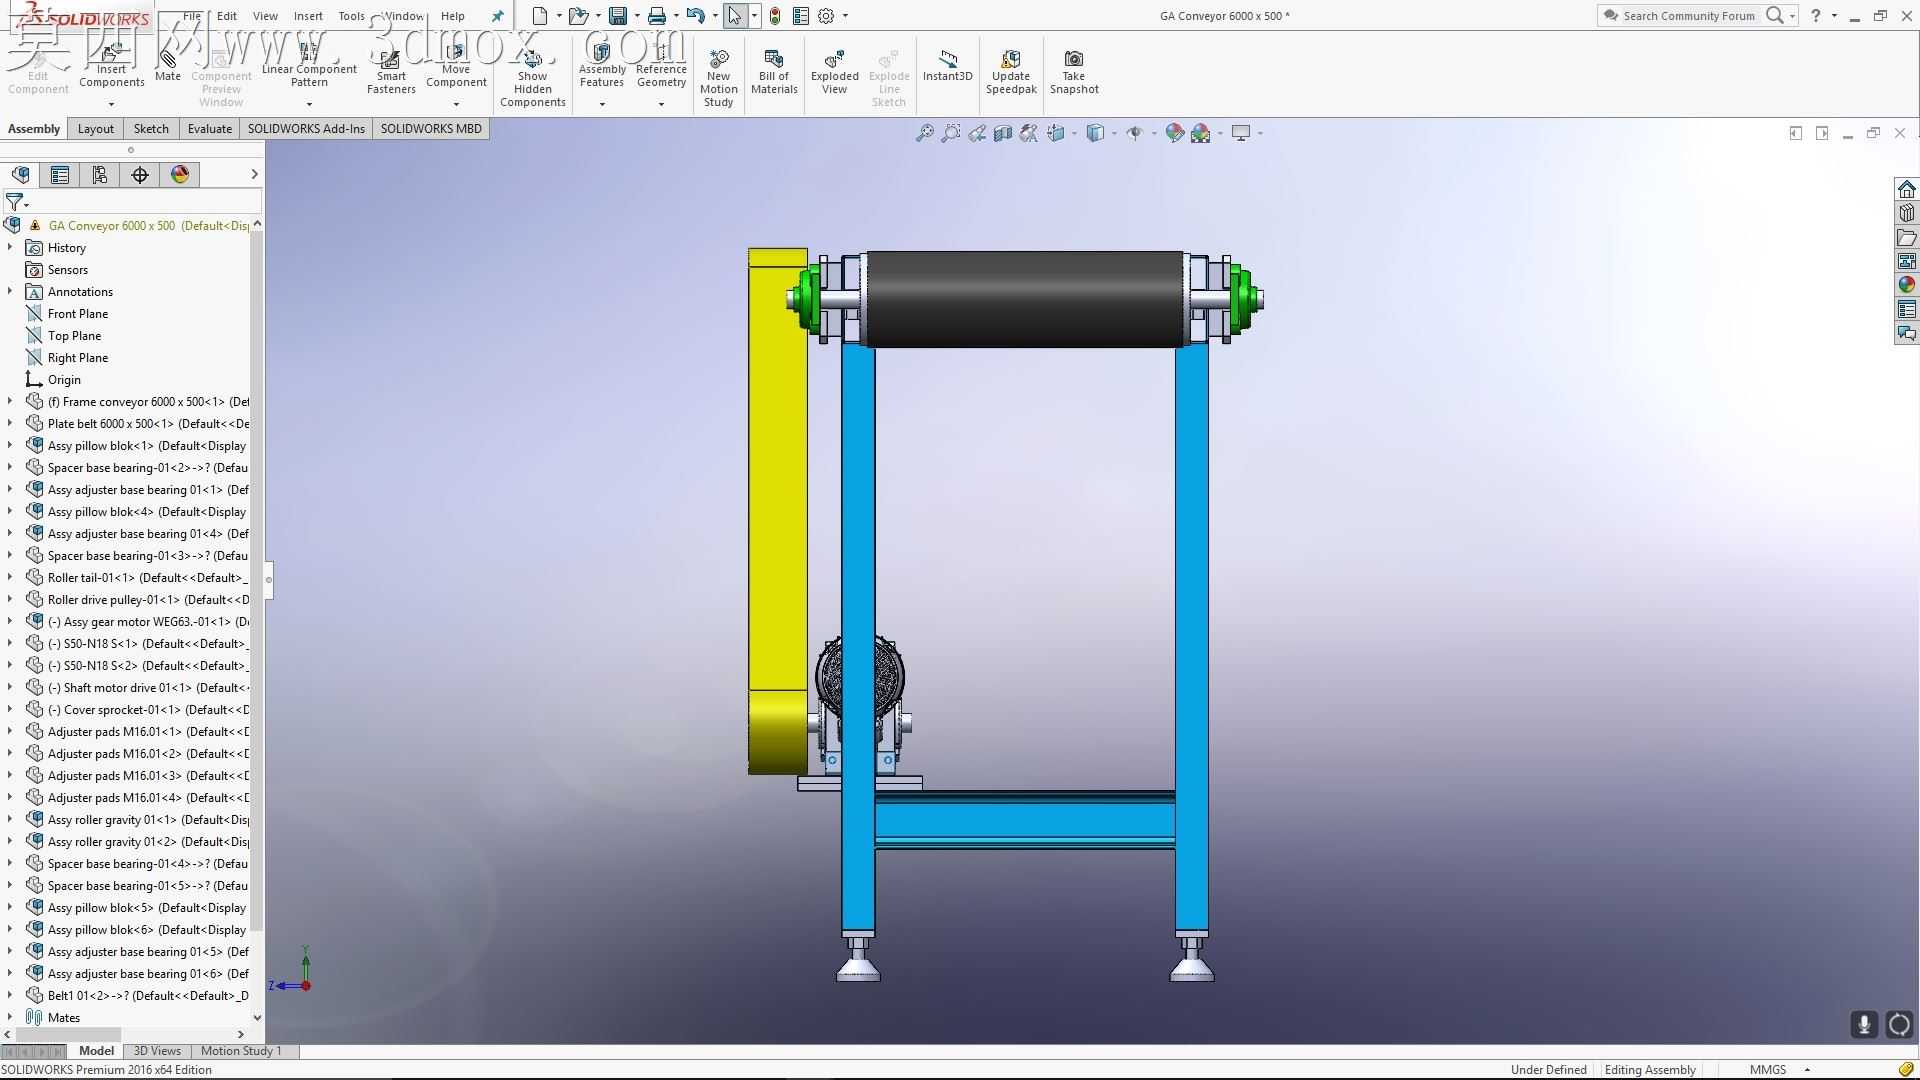Open the Tools menu
1920x1080 pixels.
(351, 16)
